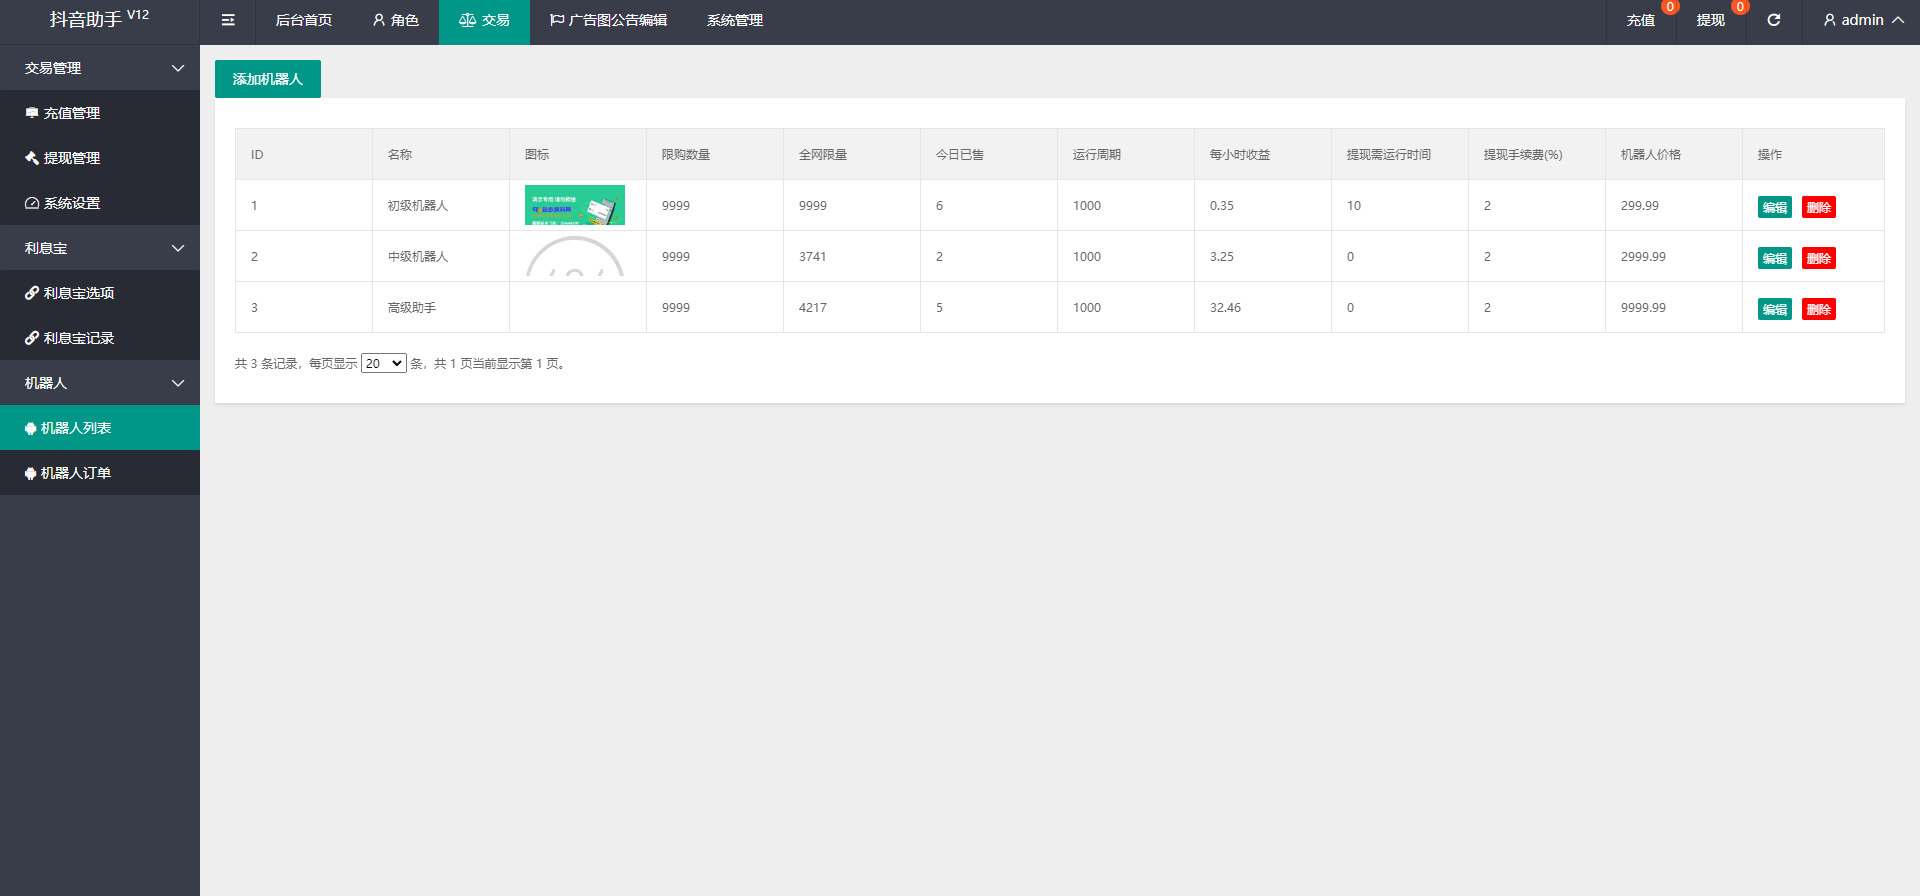Collapse the 交易管理 sidebar section

100,68
